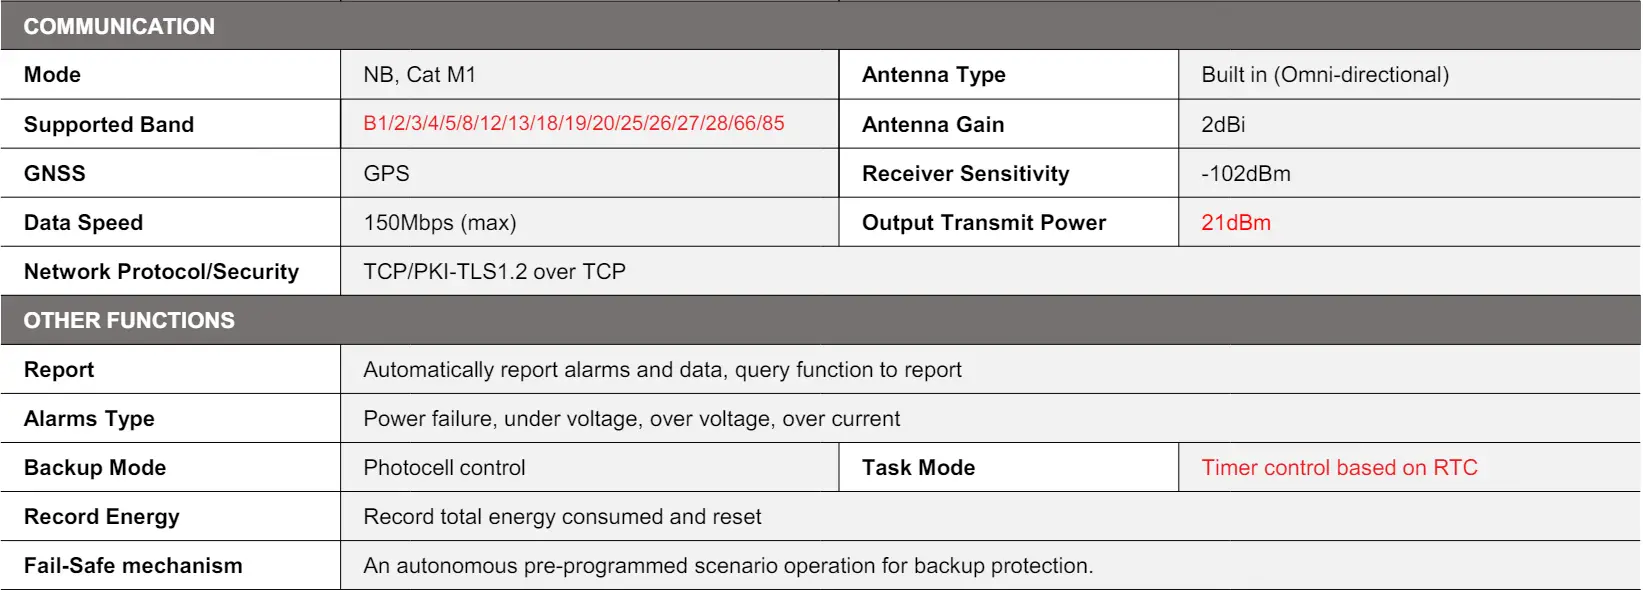This screenshot has width=1643, height=590.
Task: Click the Antenna Type label
Action: (933, 75)
